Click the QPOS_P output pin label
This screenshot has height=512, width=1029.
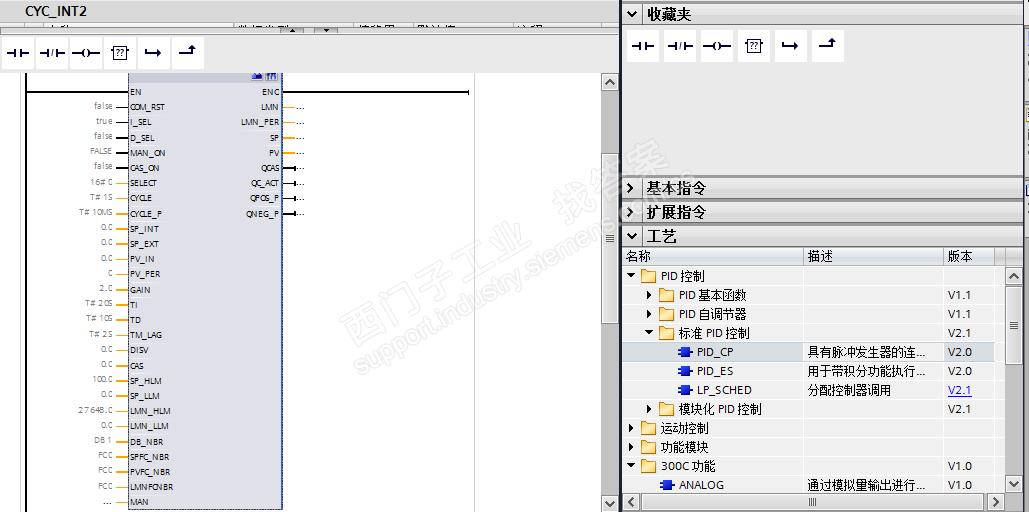click(x=264, y=198)
